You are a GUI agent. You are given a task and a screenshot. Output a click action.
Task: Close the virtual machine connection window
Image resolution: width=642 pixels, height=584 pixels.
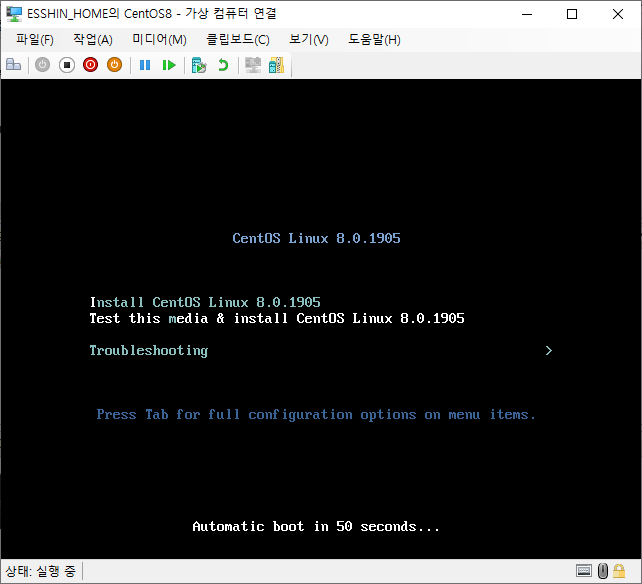(618, 14)
